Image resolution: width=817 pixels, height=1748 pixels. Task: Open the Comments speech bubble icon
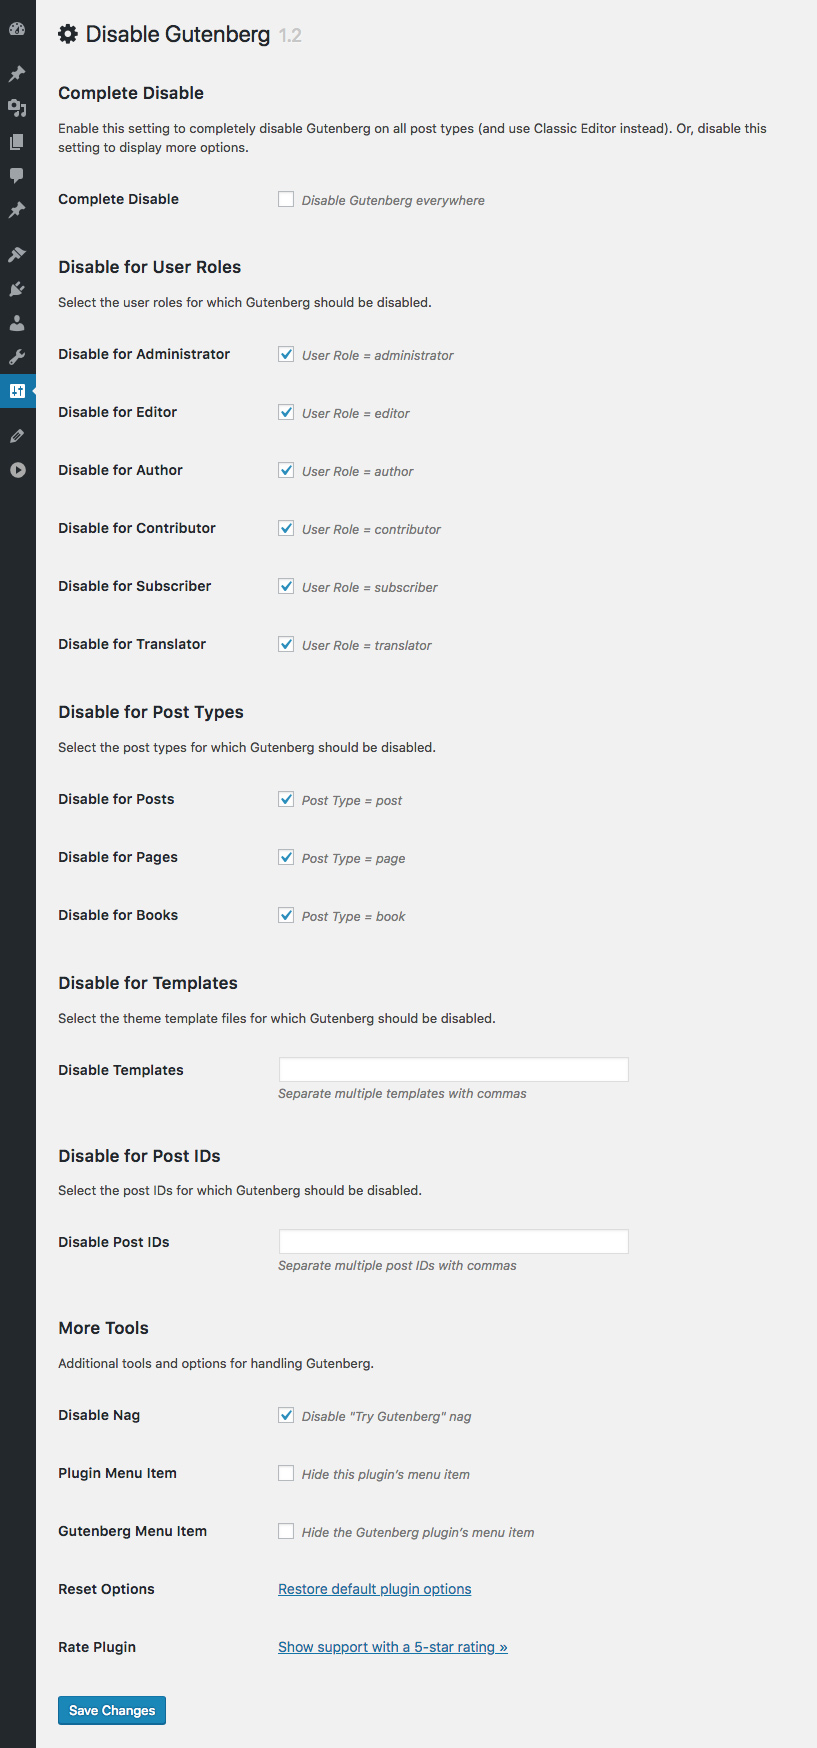coord(17,176)
